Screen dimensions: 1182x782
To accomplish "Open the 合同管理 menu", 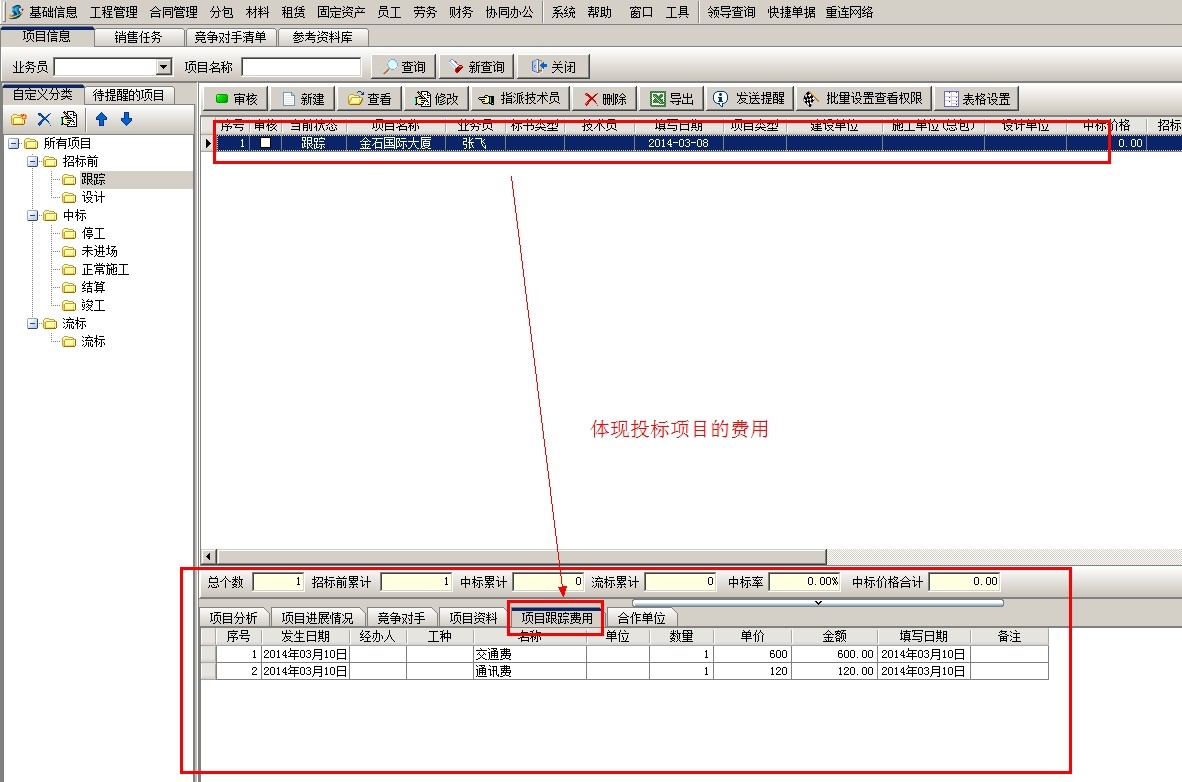I will pos(173,12).
